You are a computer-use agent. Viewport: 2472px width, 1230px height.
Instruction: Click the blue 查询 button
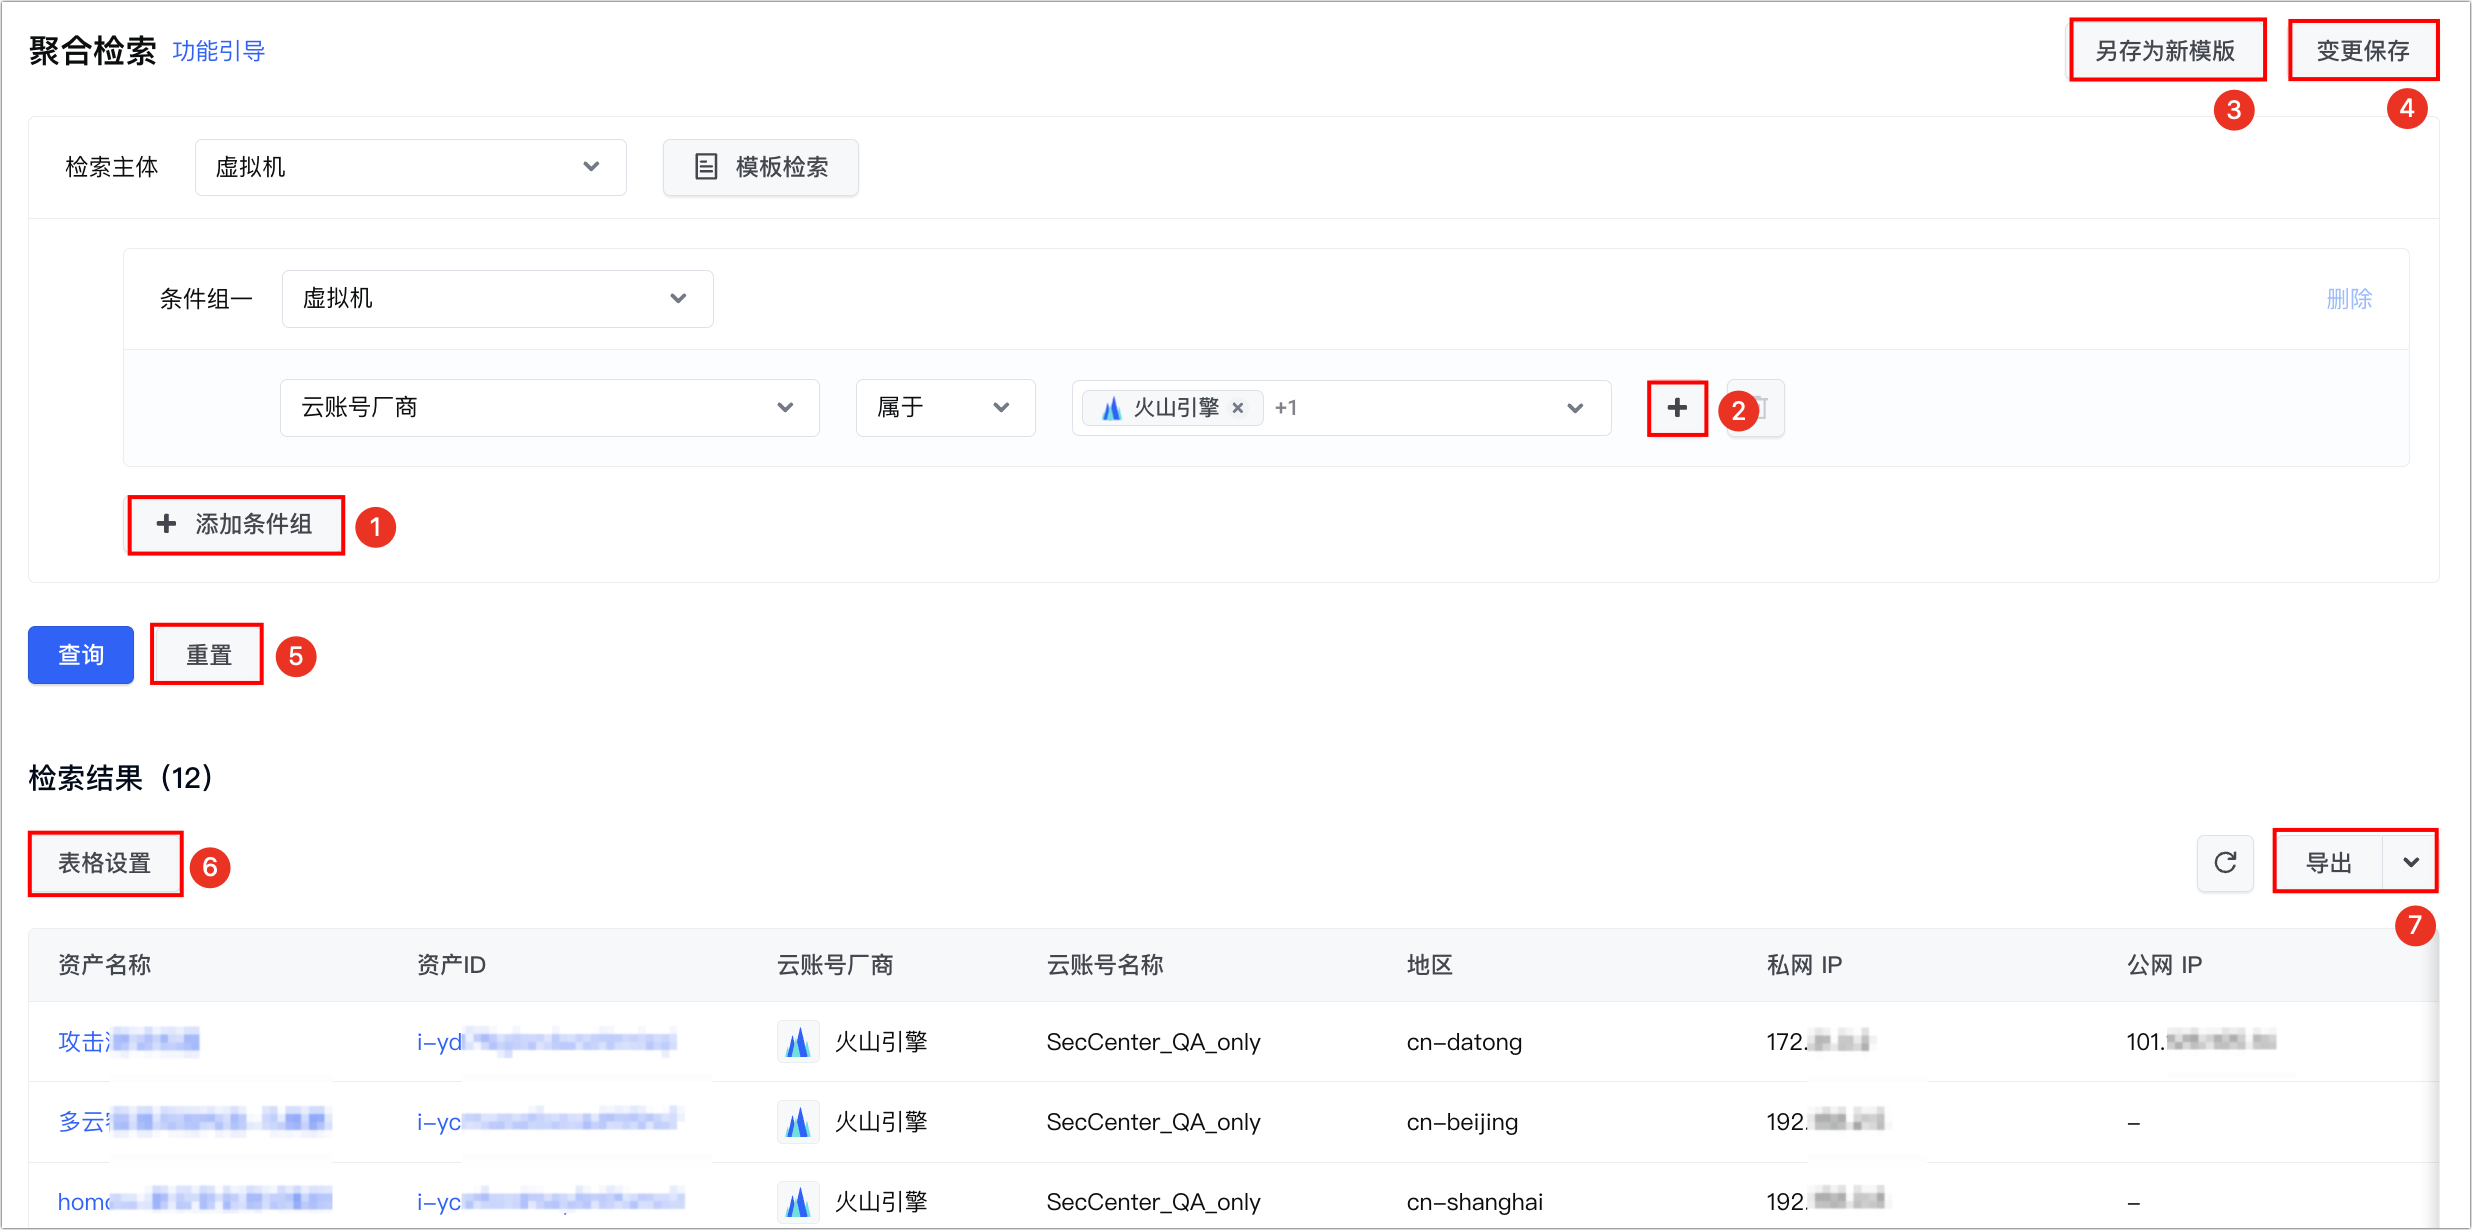81,655
